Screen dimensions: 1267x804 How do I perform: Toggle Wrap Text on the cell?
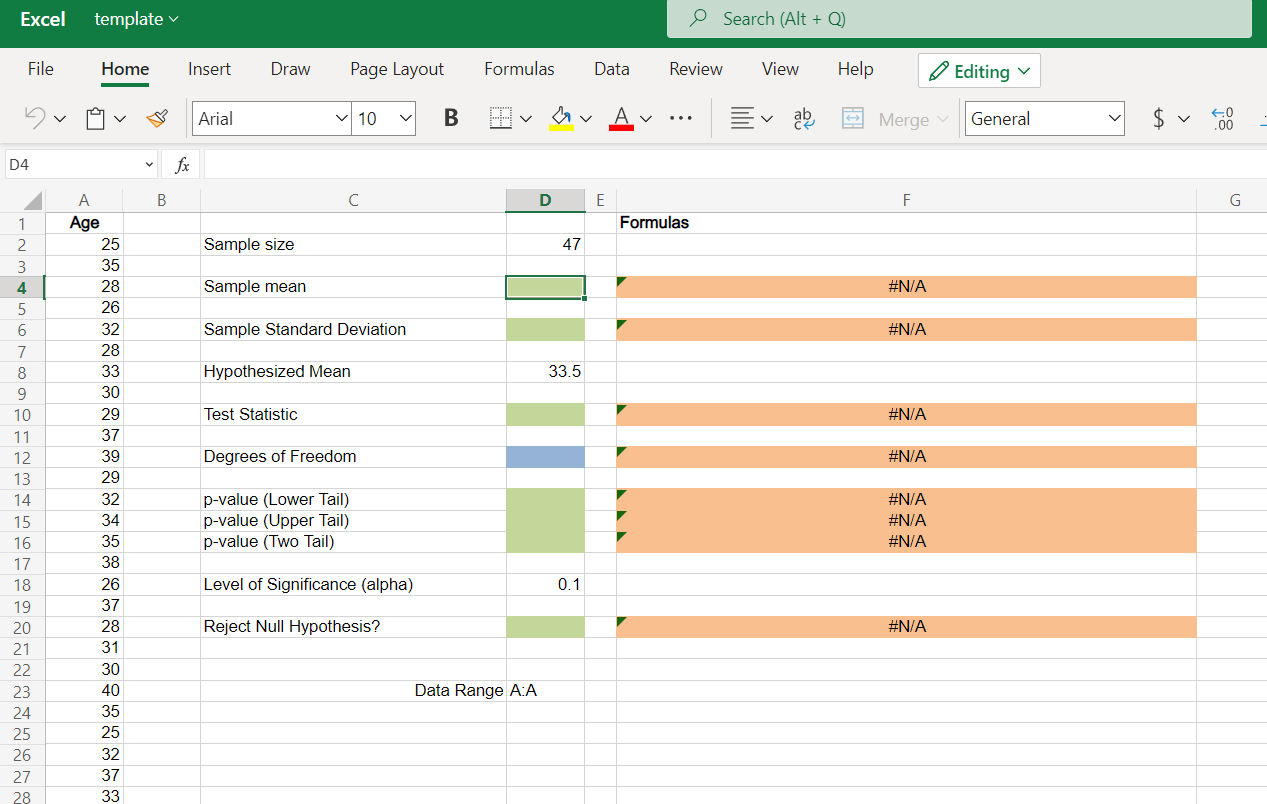click(803, 117)
